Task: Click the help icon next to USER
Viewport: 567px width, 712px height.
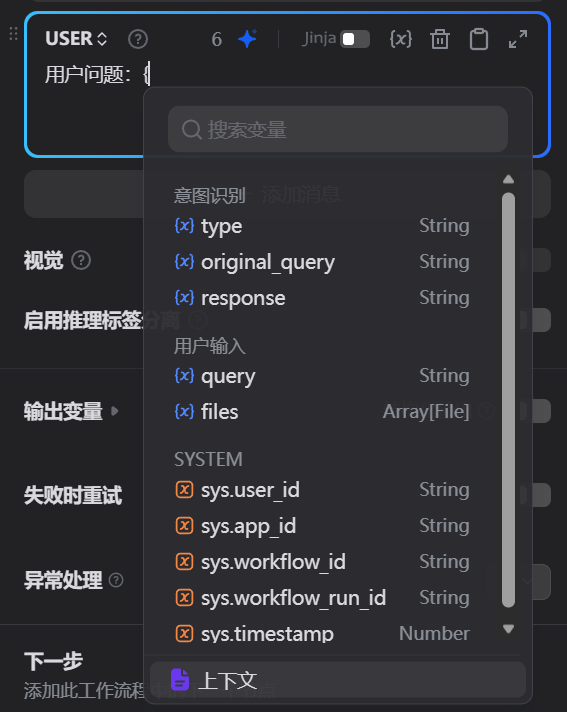Action: tap(138, 39)
